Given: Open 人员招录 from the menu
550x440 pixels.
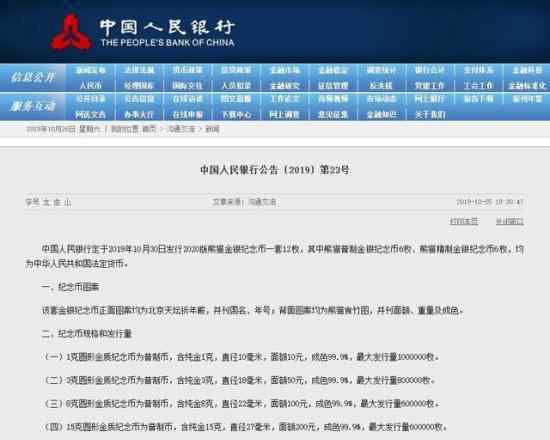Looking at the screenshot, I should (x=236, y=85).
